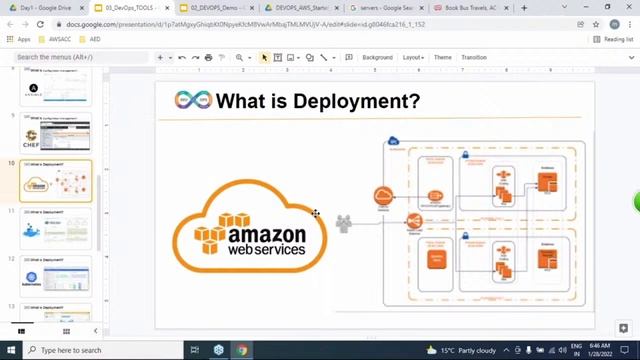Click the browser back arrow
The image size is (640, 360).
[11, 24]
